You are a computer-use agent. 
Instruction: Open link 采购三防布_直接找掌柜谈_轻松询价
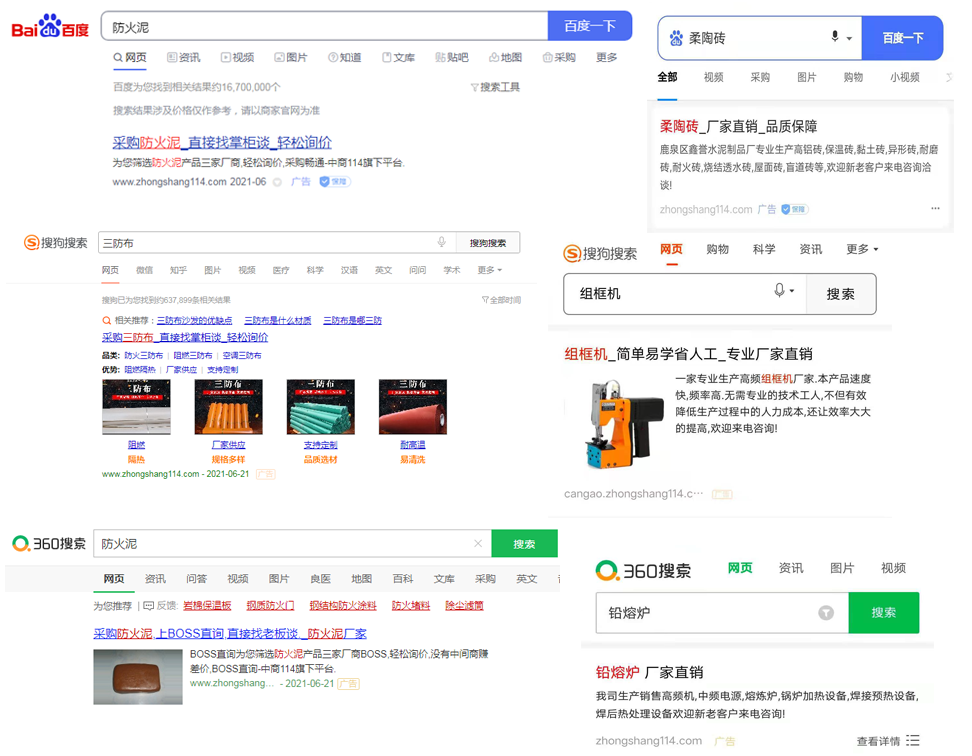(x=185, y=337)
